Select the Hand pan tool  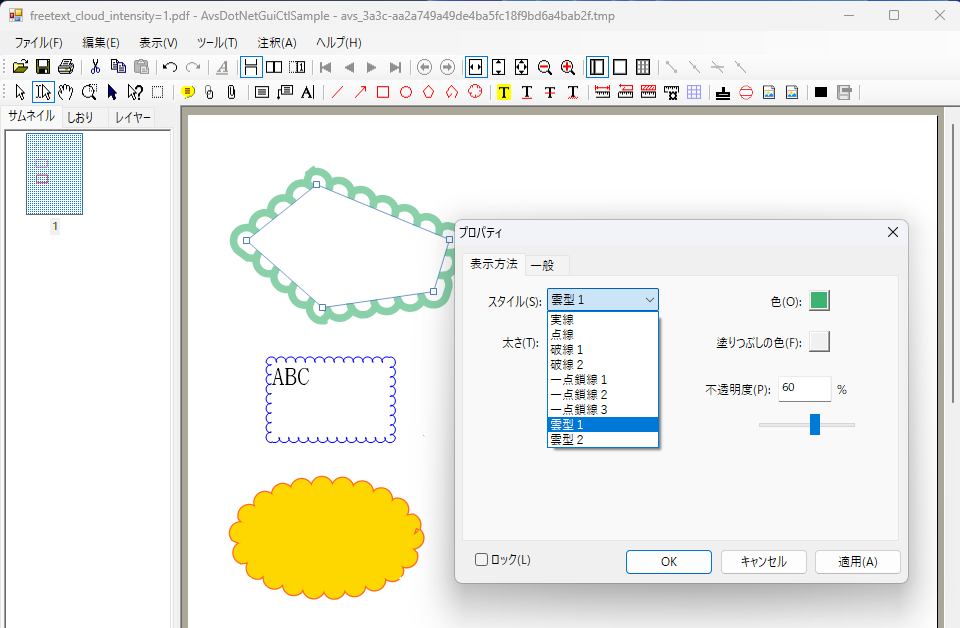66,92
